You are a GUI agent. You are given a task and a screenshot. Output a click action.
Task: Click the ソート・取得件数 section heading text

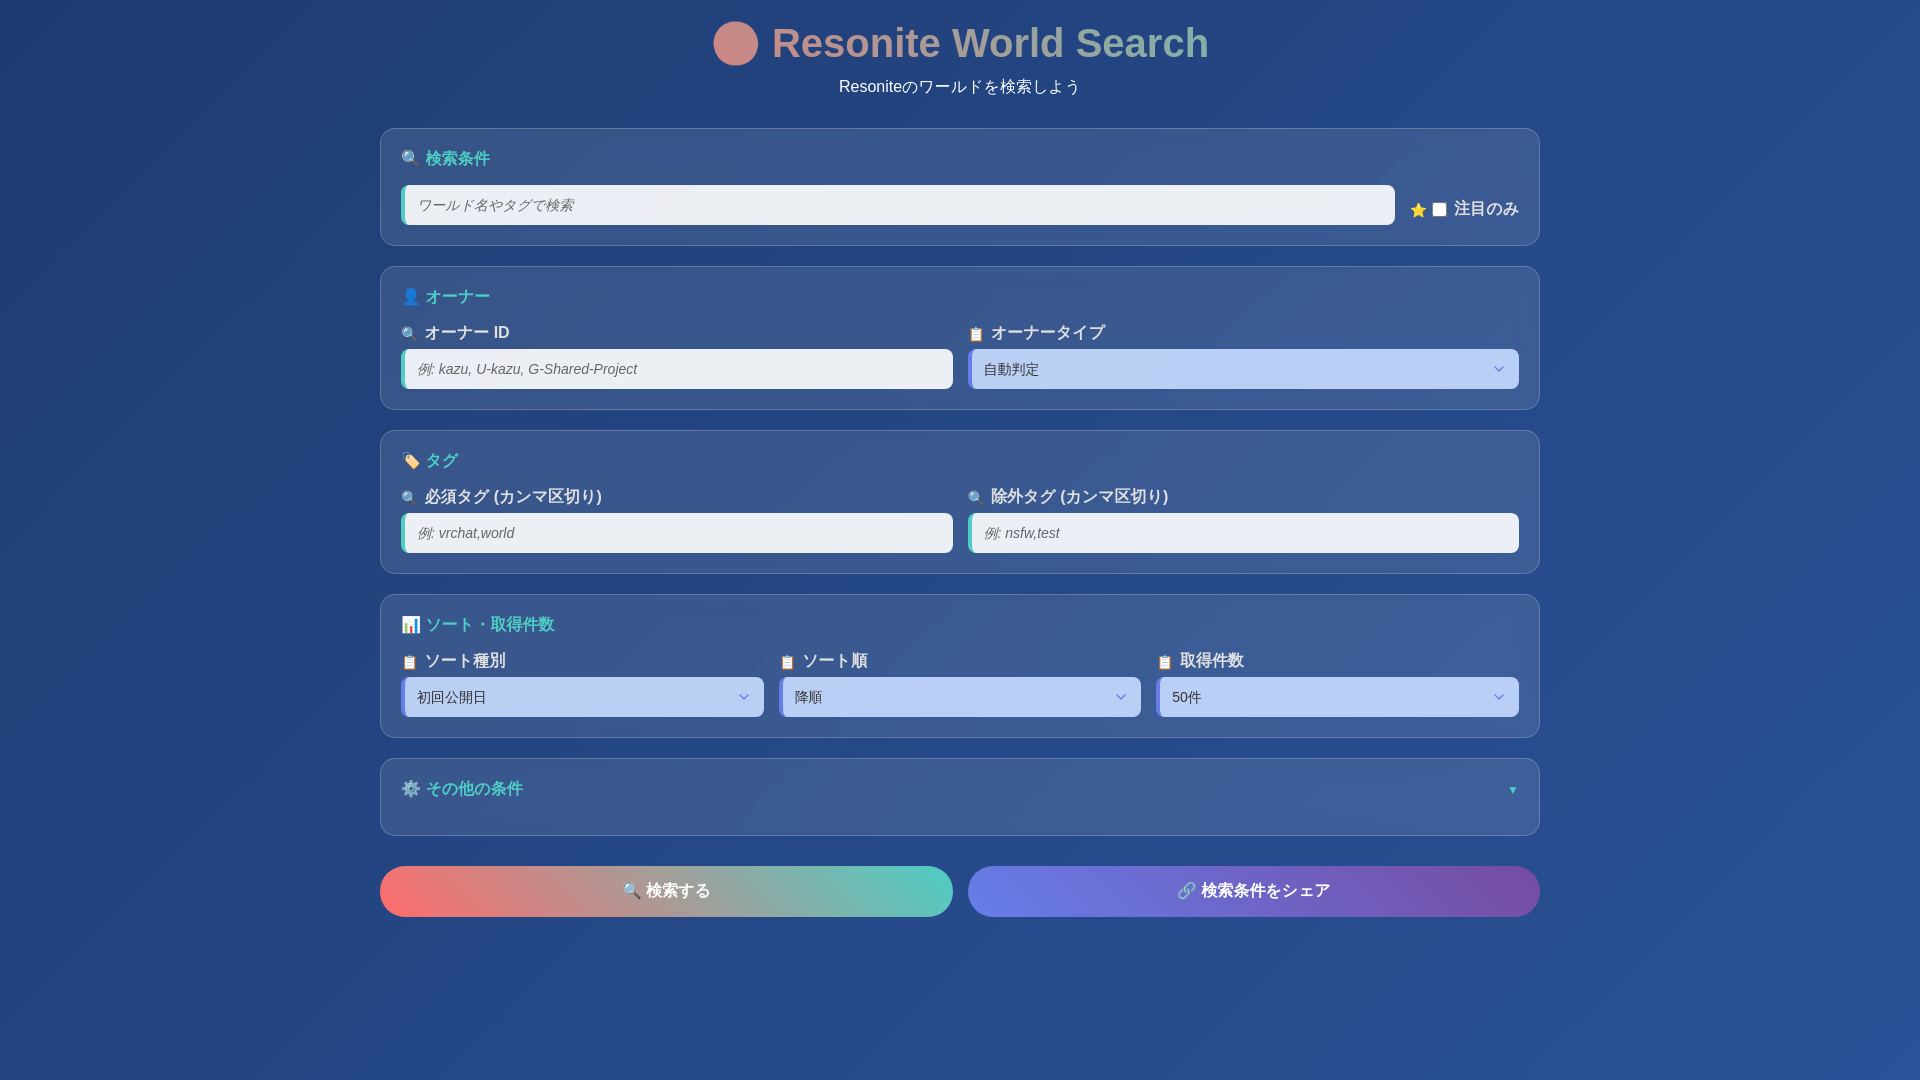pyautogui.click(x=490, y=625)
